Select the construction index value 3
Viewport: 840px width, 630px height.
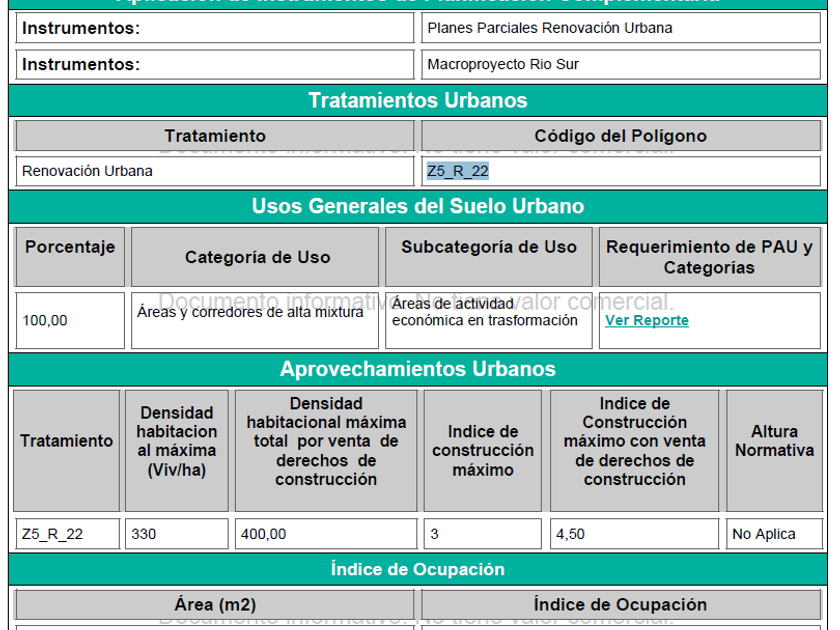483,534
